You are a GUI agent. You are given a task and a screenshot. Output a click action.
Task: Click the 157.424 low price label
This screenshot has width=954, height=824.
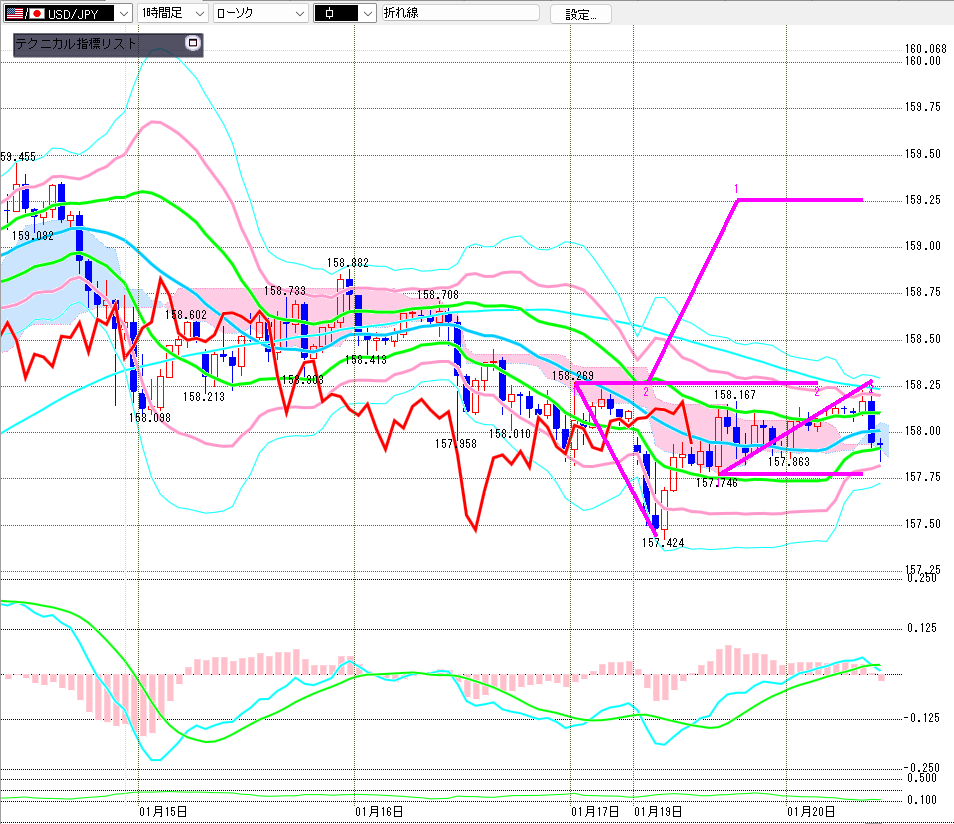point(662,542)
